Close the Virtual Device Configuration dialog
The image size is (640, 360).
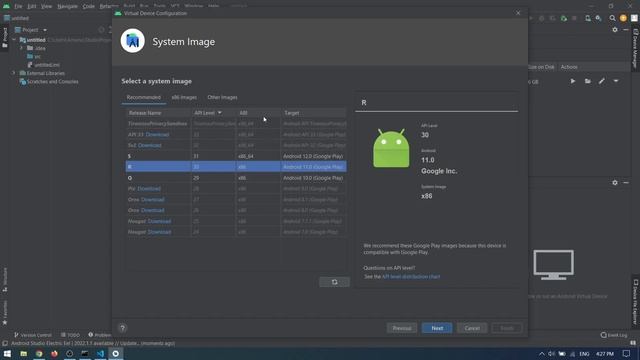click(518, 13)
